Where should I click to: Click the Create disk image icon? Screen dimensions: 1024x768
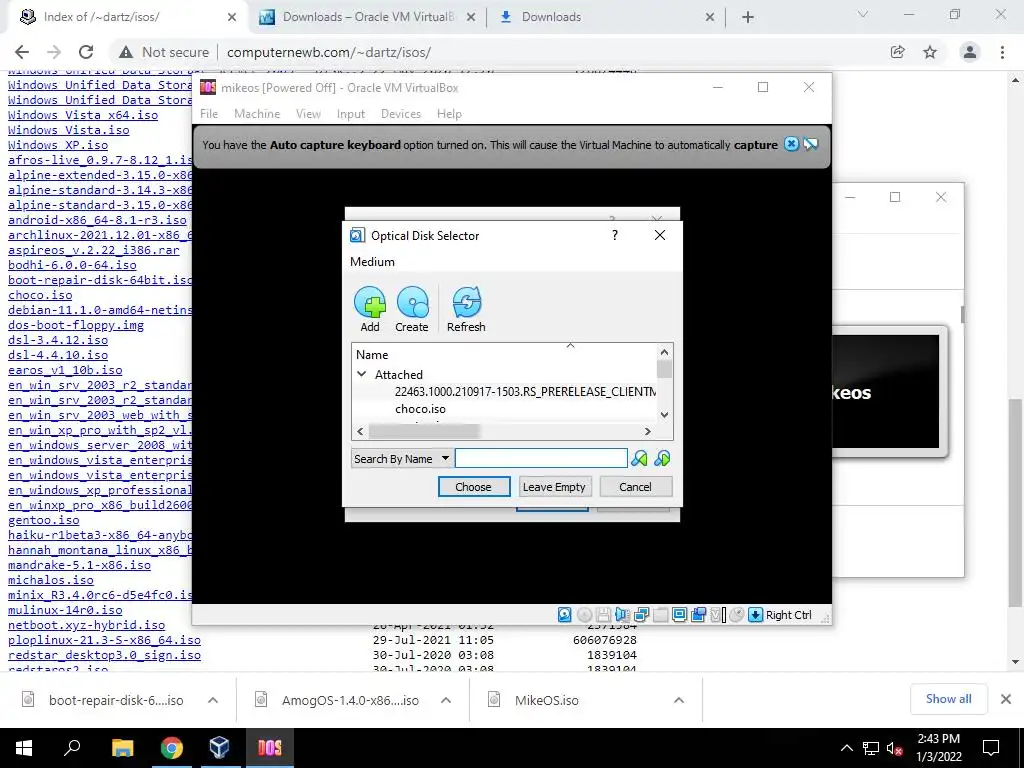point(412,303)
